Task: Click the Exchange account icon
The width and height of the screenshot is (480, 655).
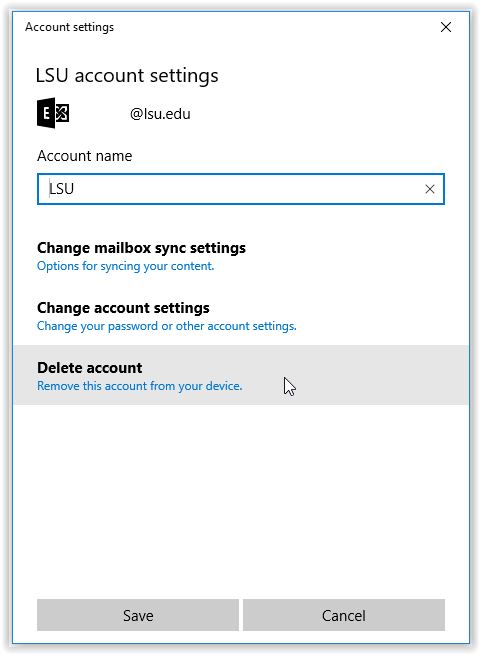Action: tap(53, 113)
